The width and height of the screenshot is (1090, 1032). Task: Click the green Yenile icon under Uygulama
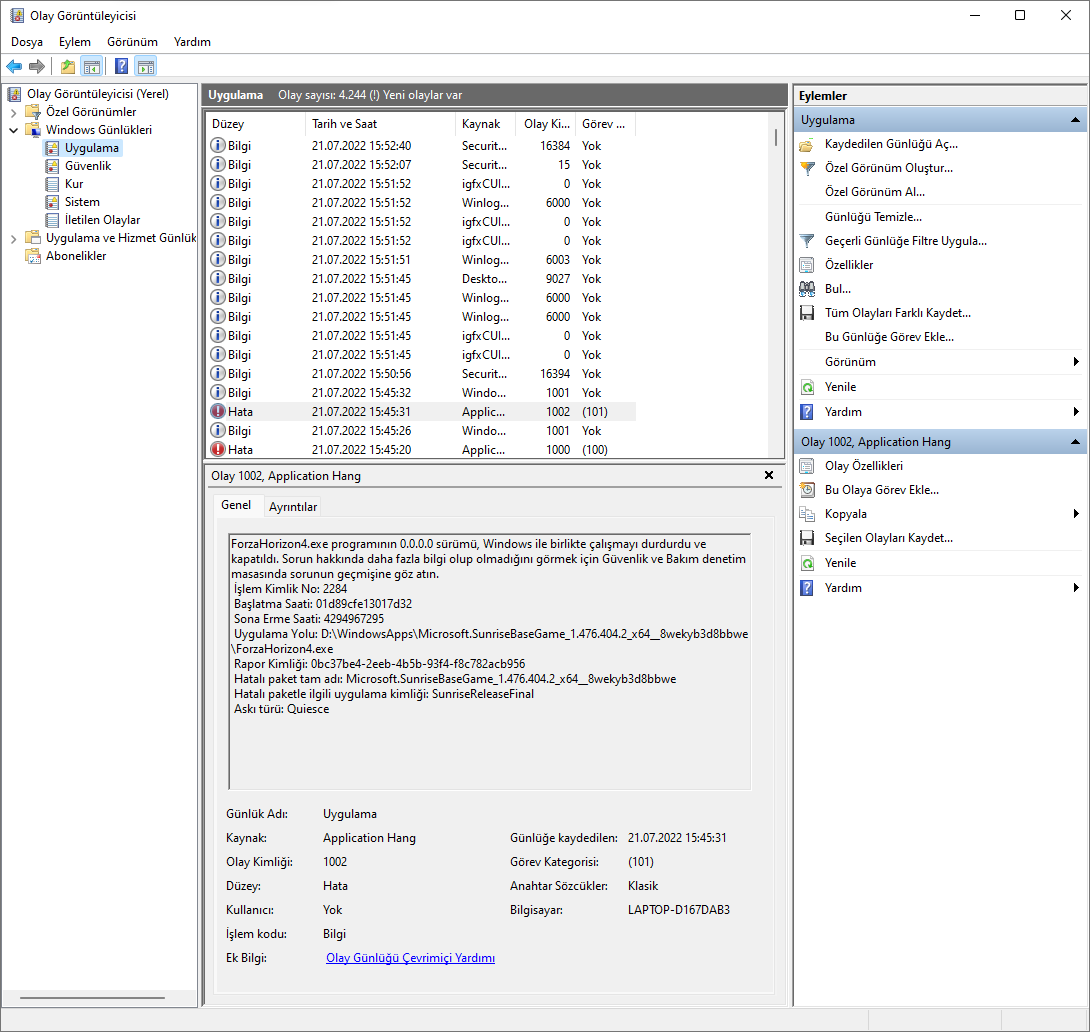click(x=807, y=387)
